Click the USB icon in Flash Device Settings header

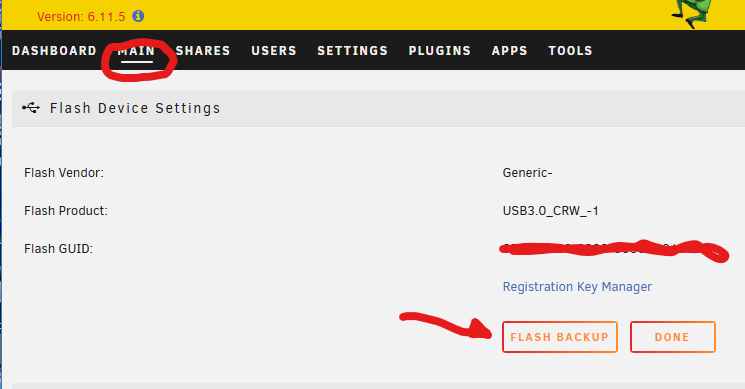(31, 108)
